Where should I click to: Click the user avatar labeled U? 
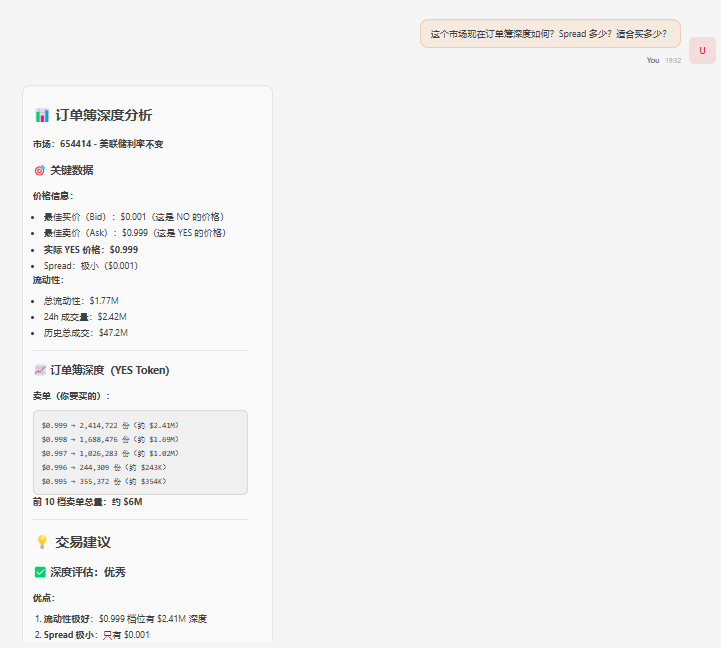pyautogui.click(x=702, y=50)
